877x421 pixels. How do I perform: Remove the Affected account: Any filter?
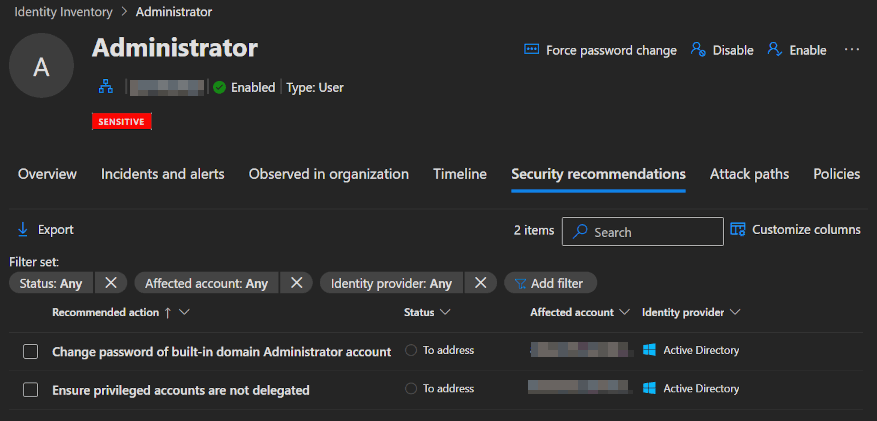[296, 283]
